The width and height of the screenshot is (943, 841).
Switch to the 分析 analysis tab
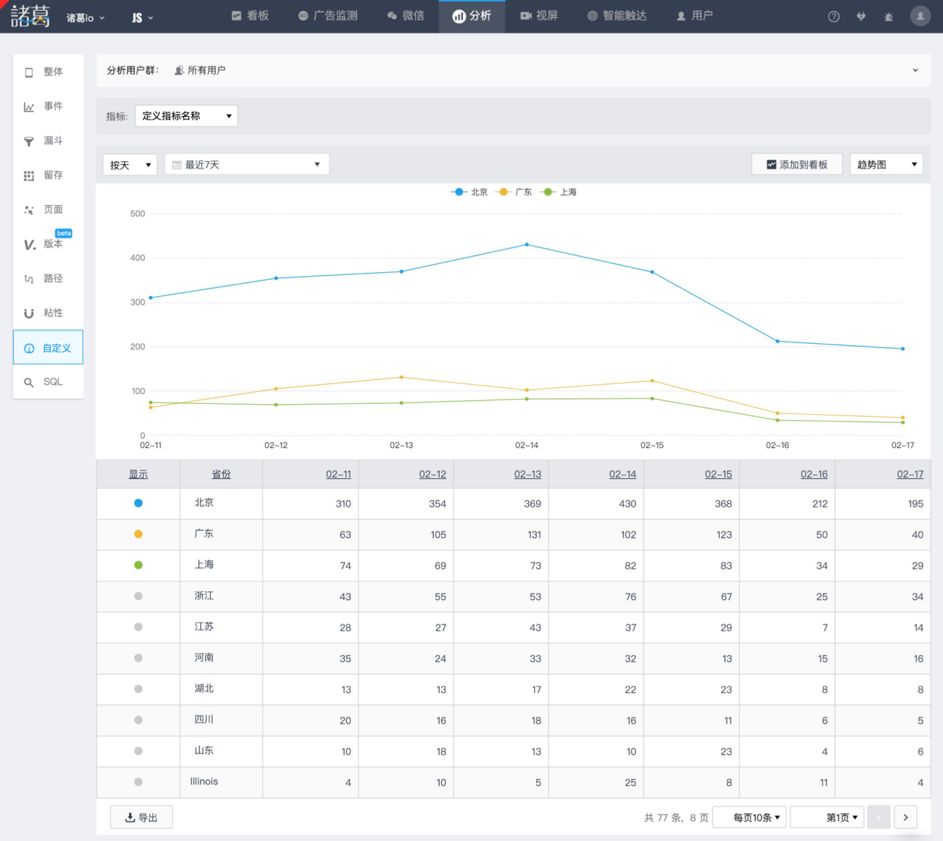[472, 16]
